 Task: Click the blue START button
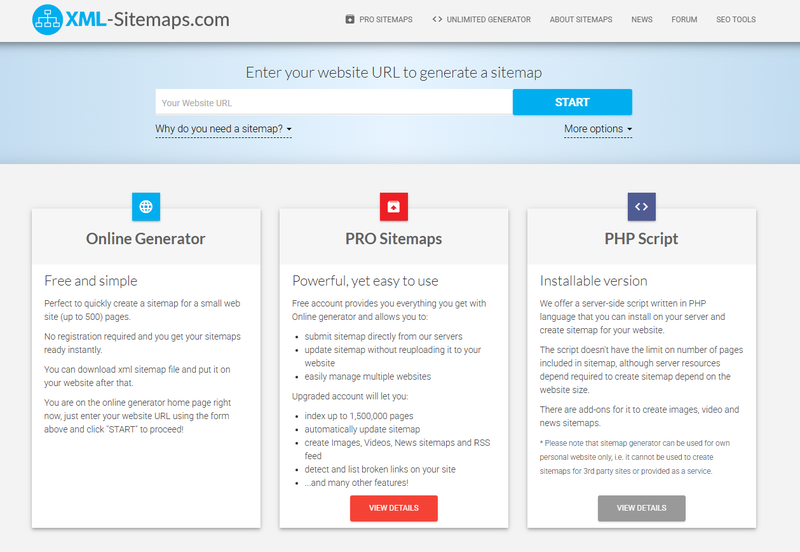tap(572, 102)
